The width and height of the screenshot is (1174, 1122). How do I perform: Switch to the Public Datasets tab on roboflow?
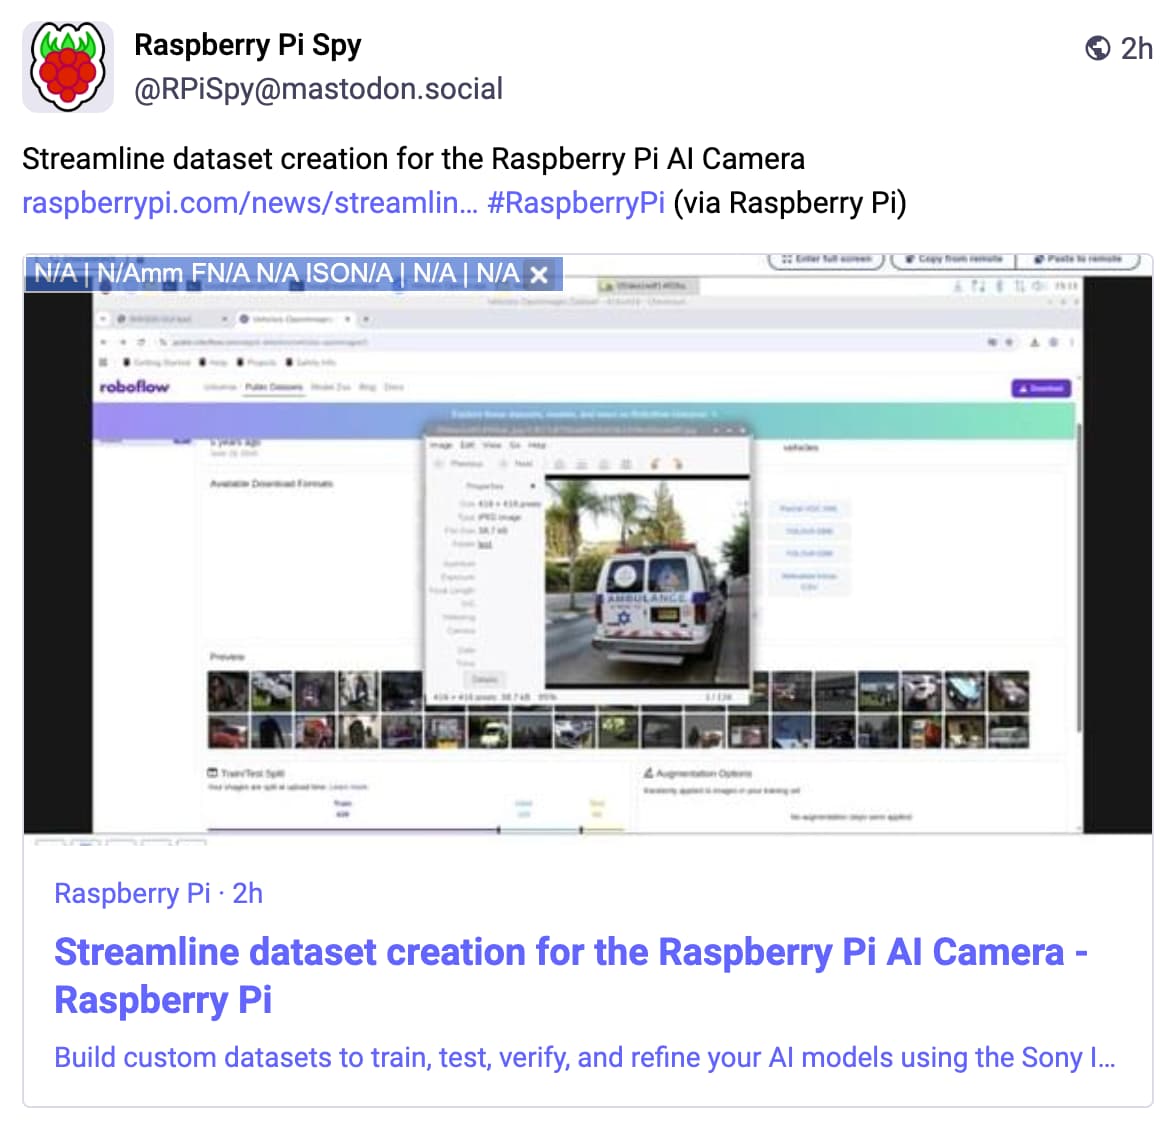(273, 385)
